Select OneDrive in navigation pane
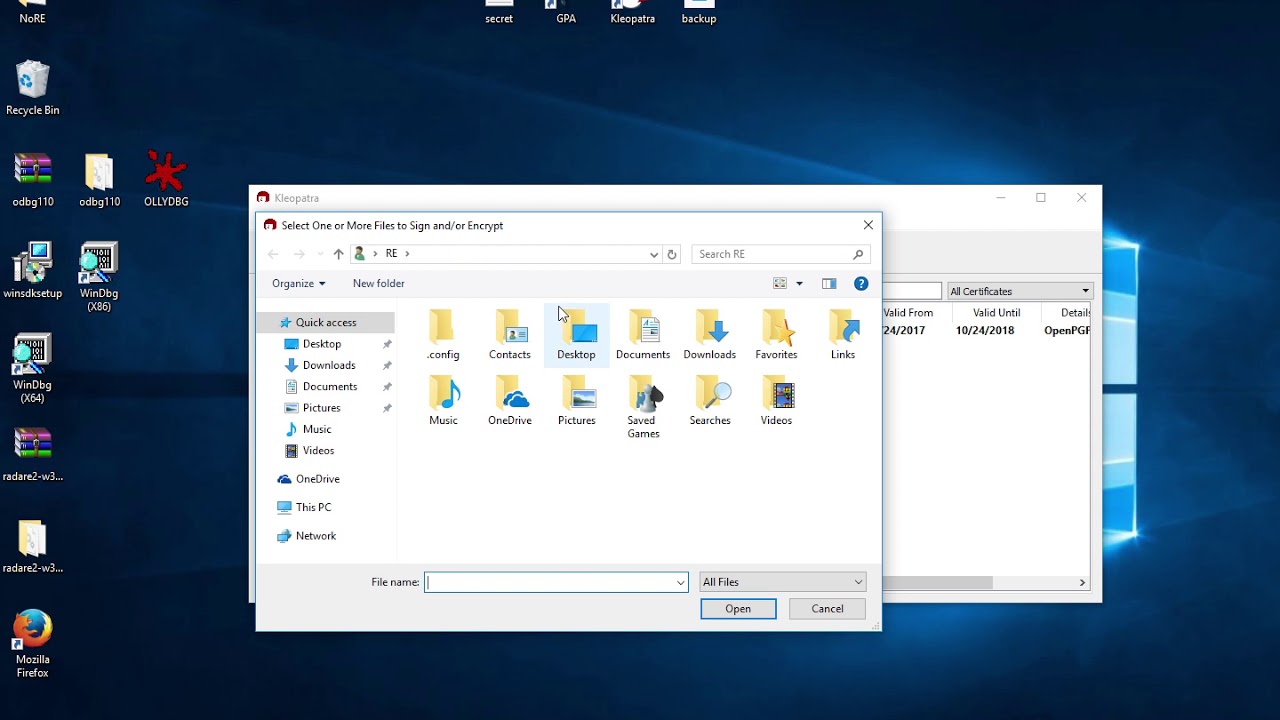Image resolution: width=1280 pixels, height=720 pixels. (x=318, y=479)
